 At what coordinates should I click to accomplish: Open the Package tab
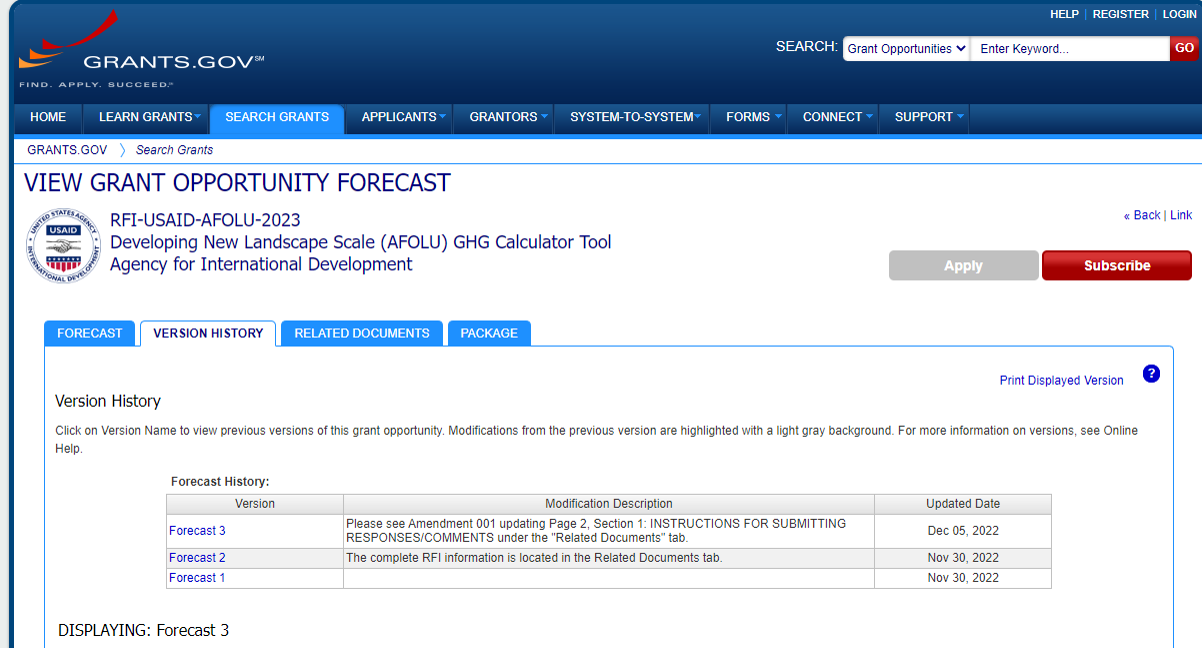point(489,333)
